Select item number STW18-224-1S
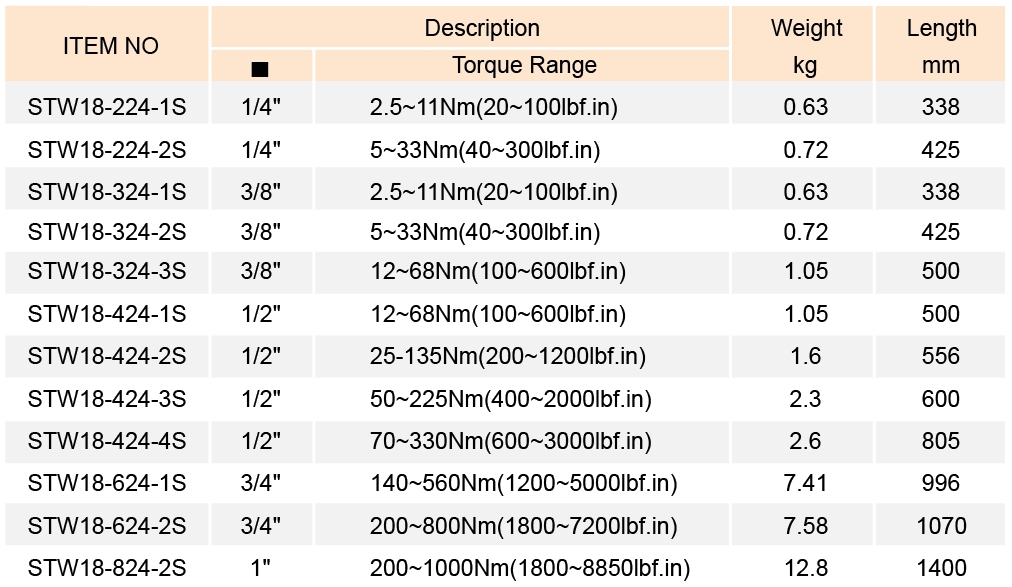 pos(107,107)
